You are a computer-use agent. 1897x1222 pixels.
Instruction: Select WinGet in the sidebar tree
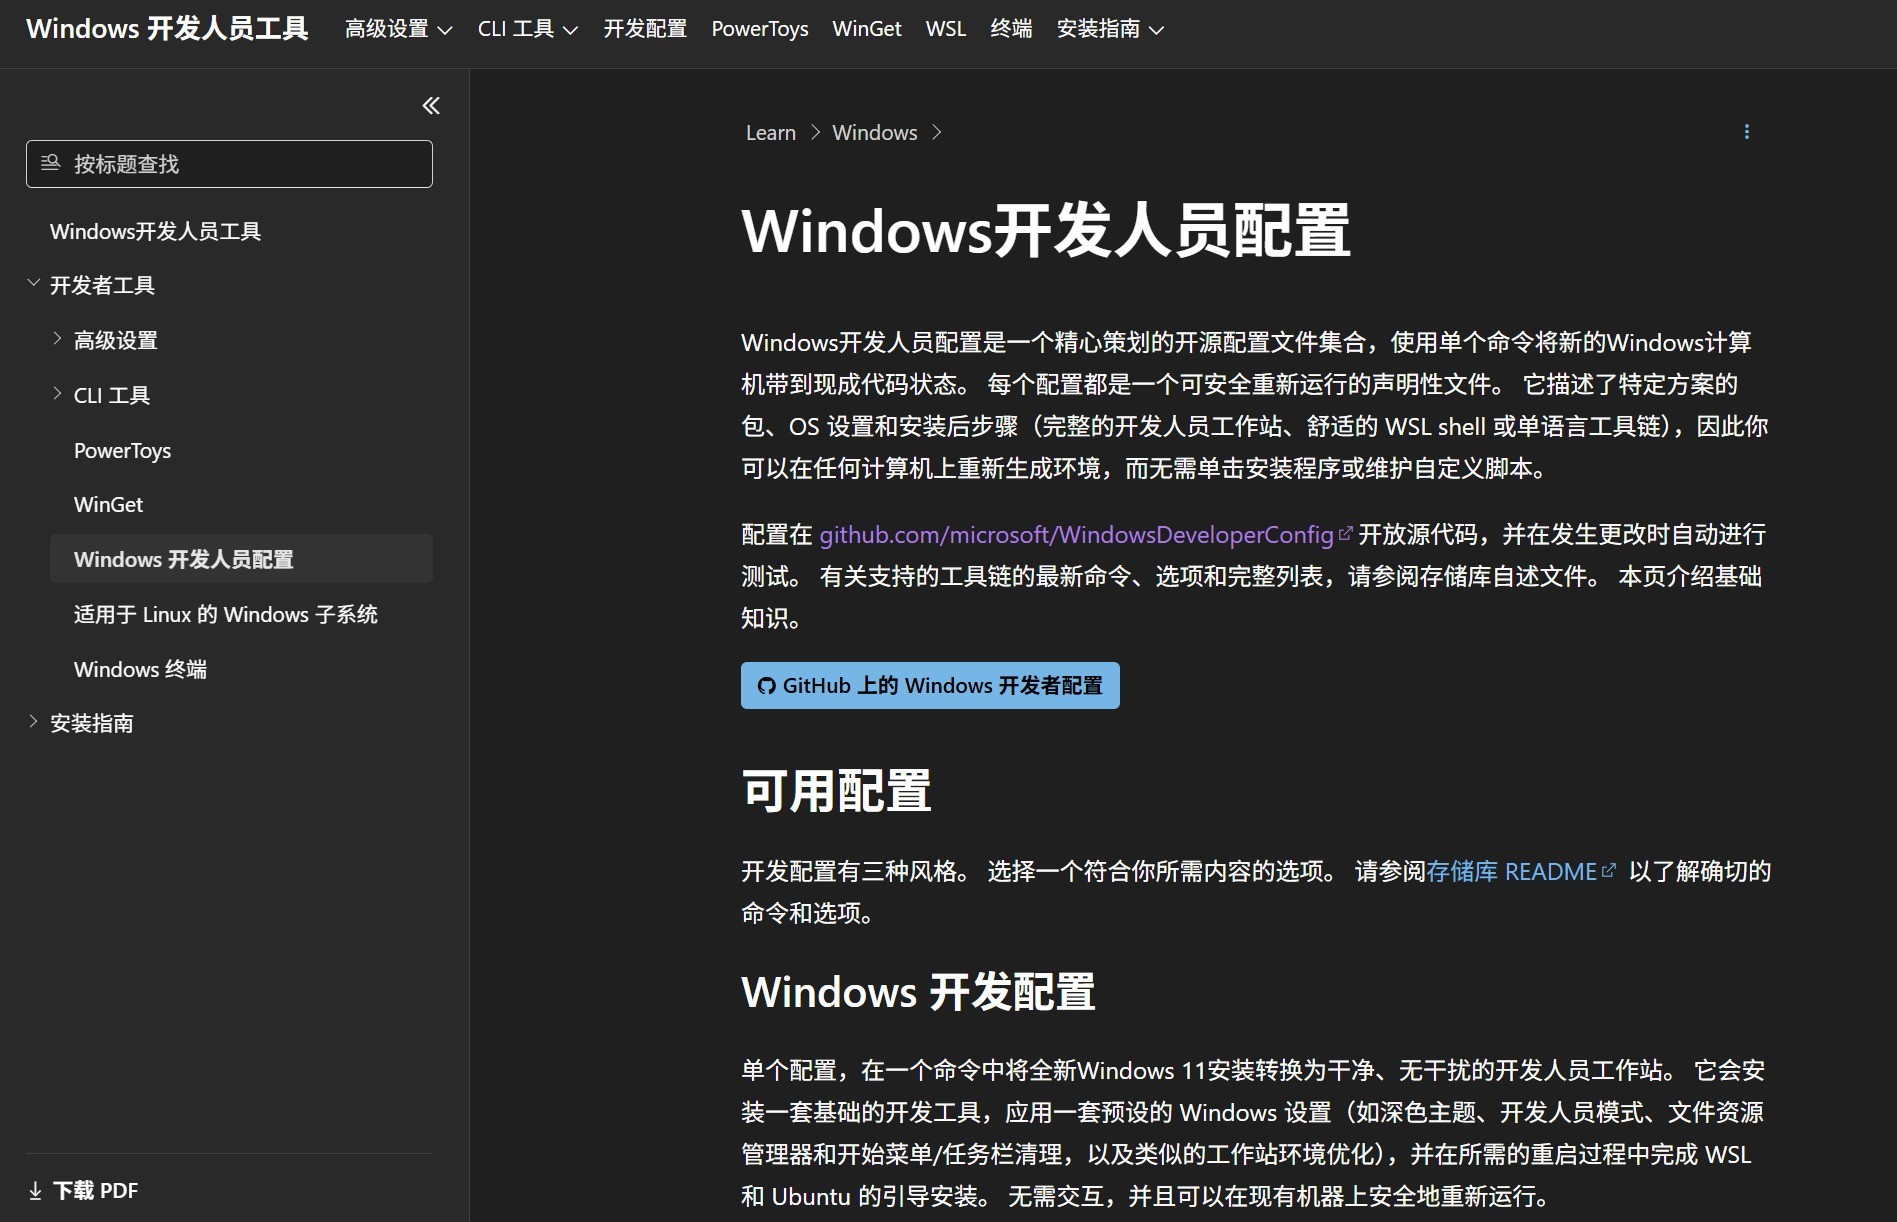[x=108, y=504]
